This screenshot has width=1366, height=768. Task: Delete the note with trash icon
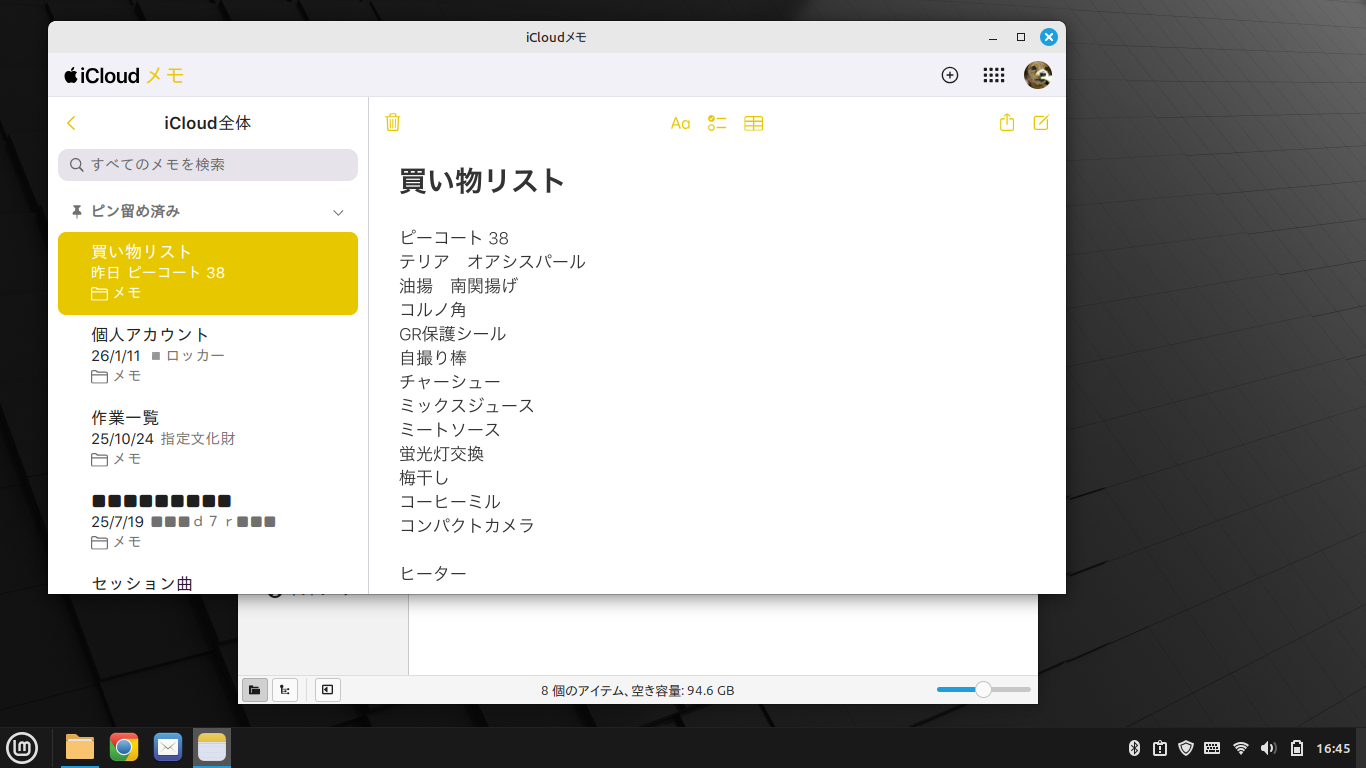coord(393,123)
